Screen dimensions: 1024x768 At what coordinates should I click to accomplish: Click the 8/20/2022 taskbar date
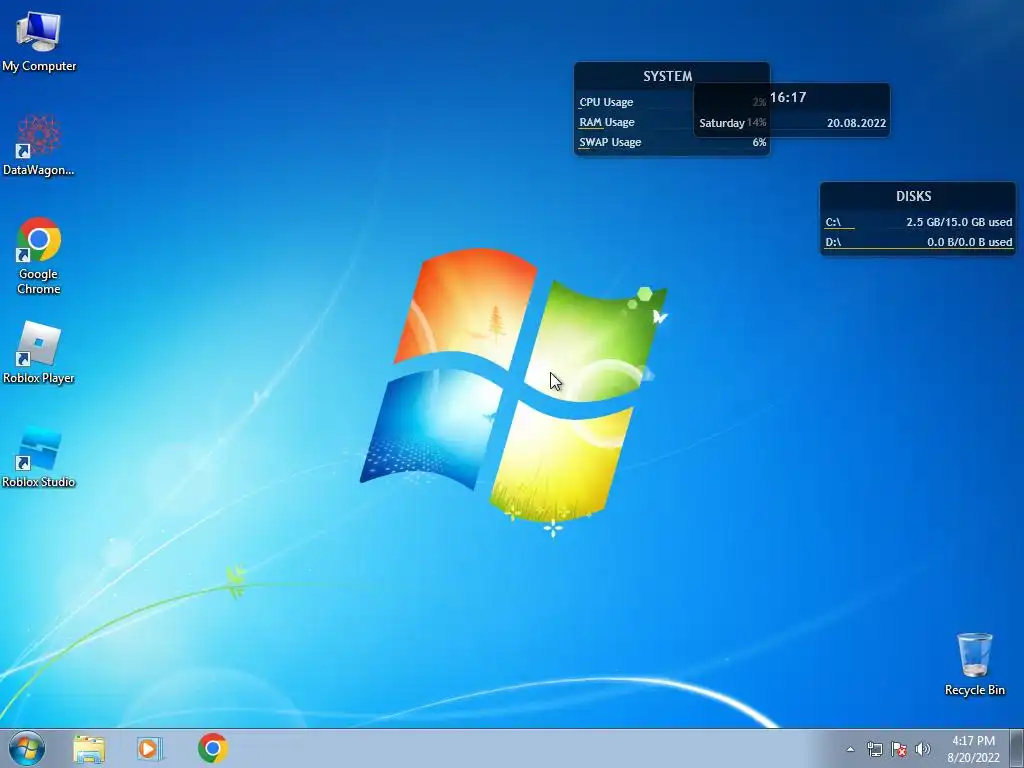tap(973, 758)
